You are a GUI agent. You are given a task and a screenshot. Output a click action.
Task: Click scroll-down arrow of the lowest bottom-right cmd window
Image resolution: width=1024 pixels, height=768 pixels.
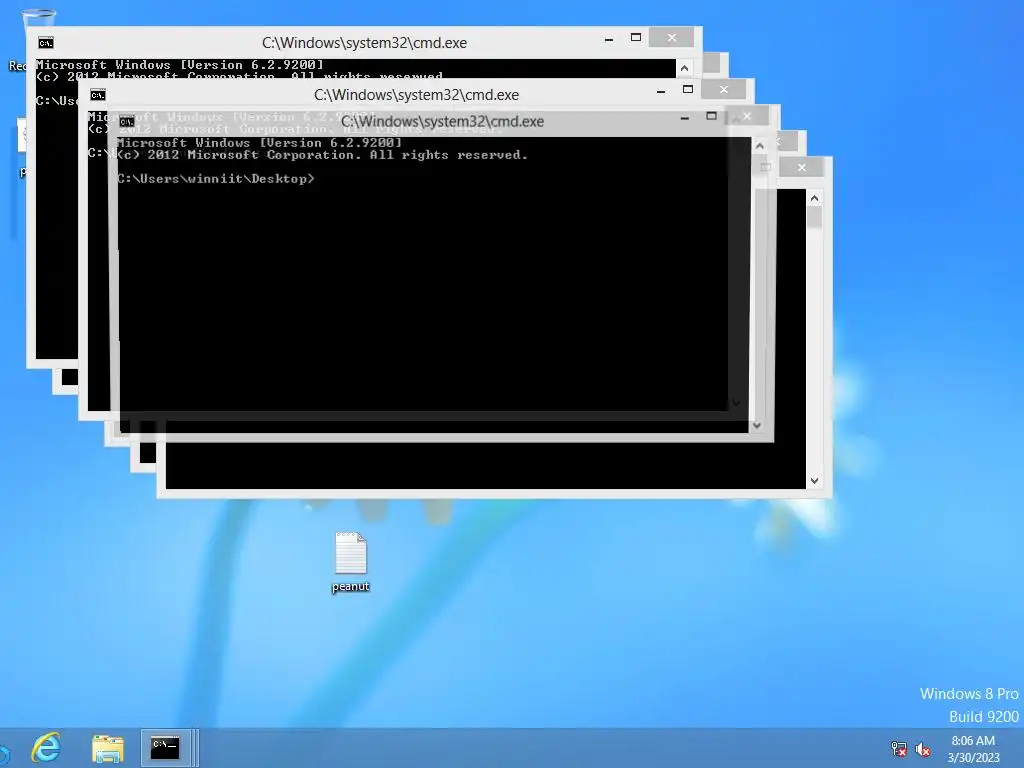click(814, 481)
